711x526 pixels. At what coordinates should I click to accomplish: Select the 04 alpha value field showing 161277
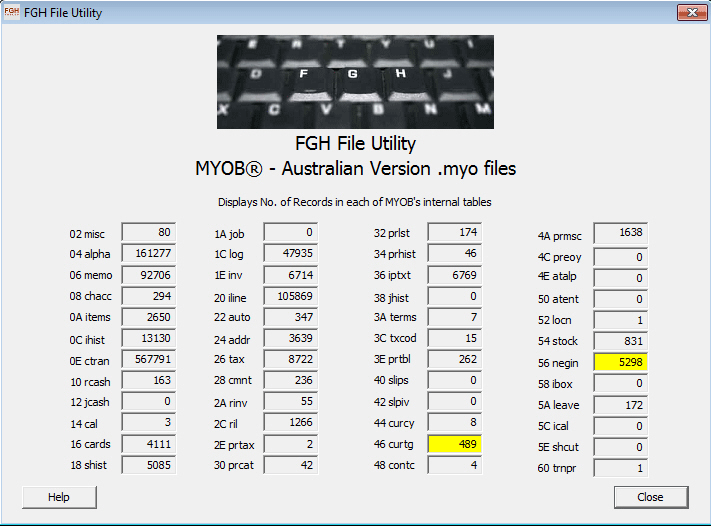148,253
